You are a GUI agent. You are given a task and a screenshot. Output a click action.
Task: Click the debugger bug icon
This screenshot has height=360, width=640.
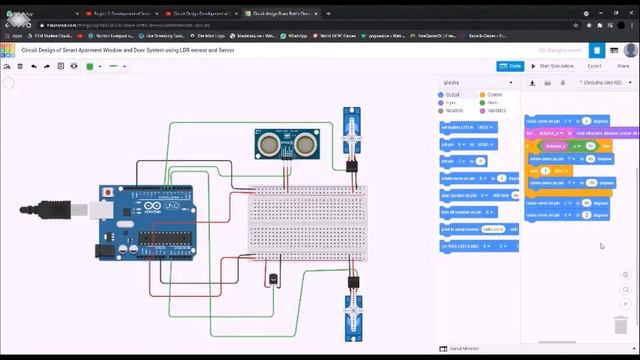pyautogui.click(x=563, y=83)
